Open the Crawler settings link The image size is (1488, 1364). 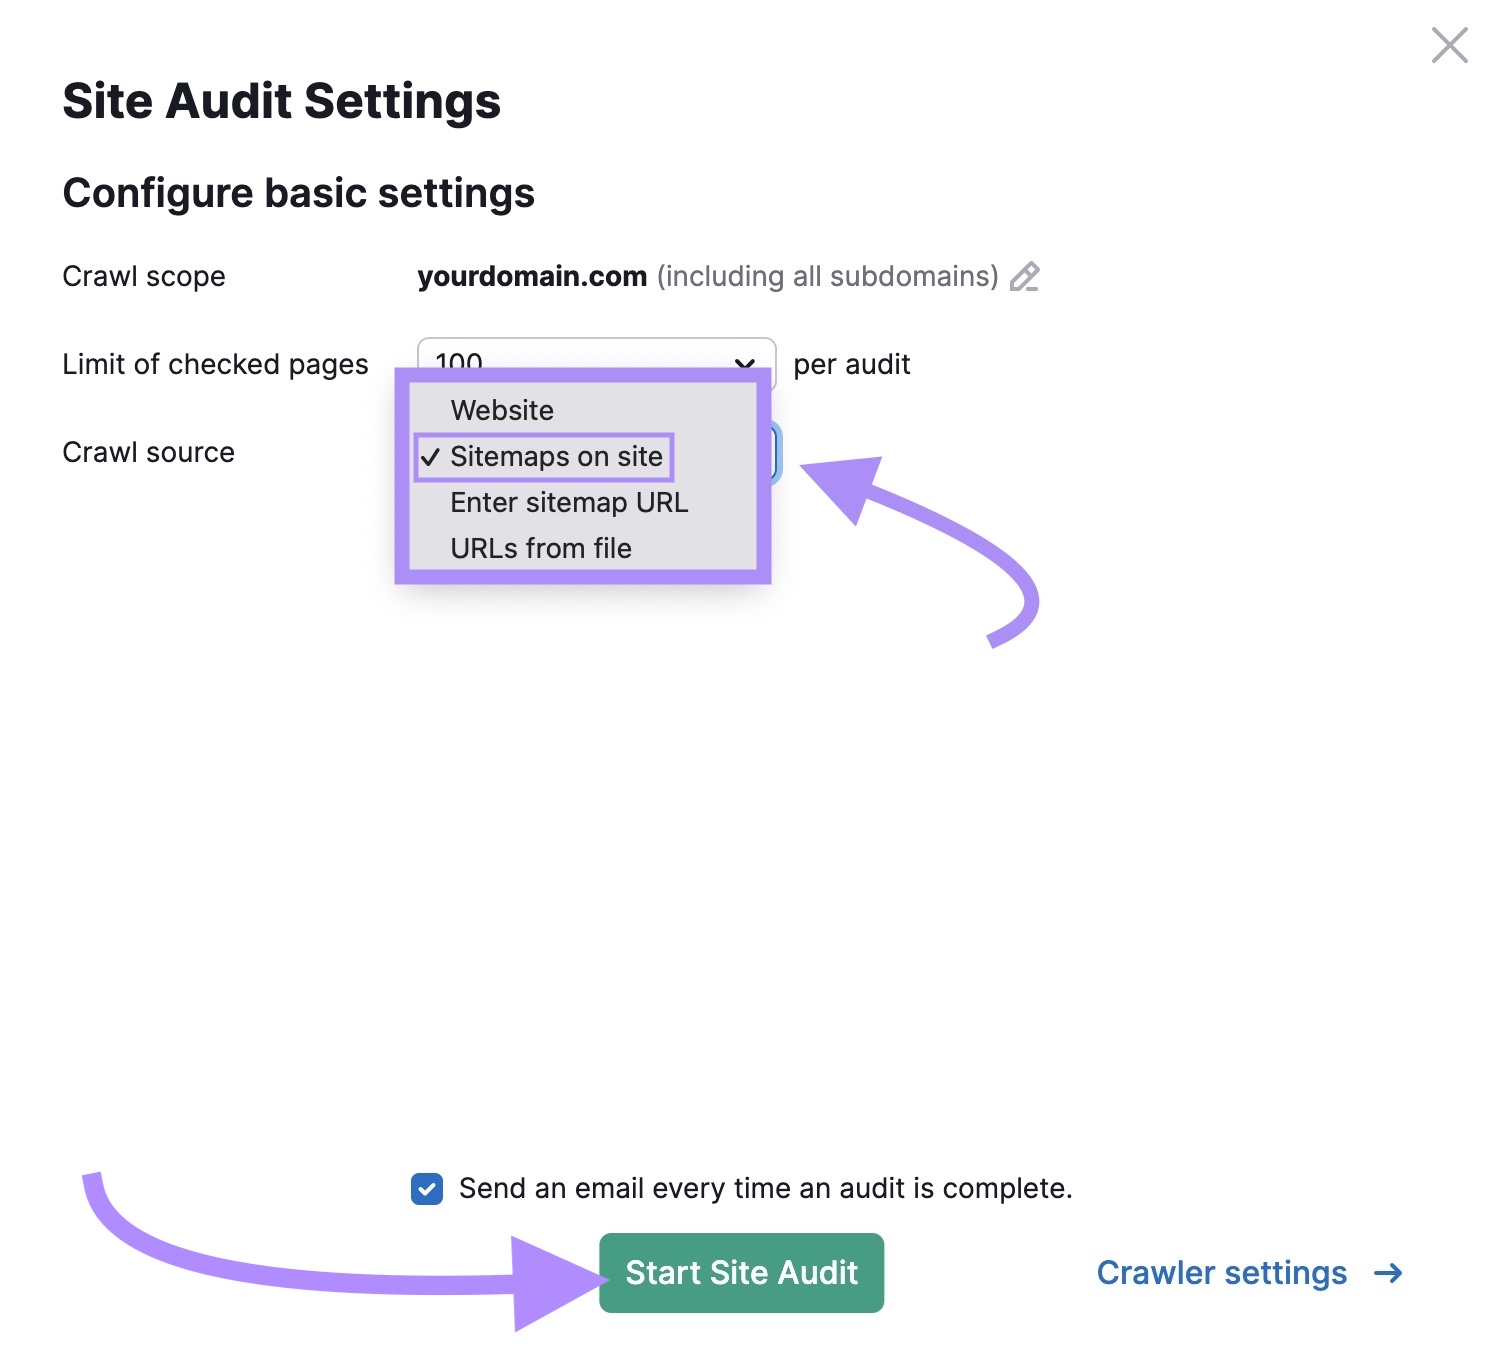[1221, 1273]
